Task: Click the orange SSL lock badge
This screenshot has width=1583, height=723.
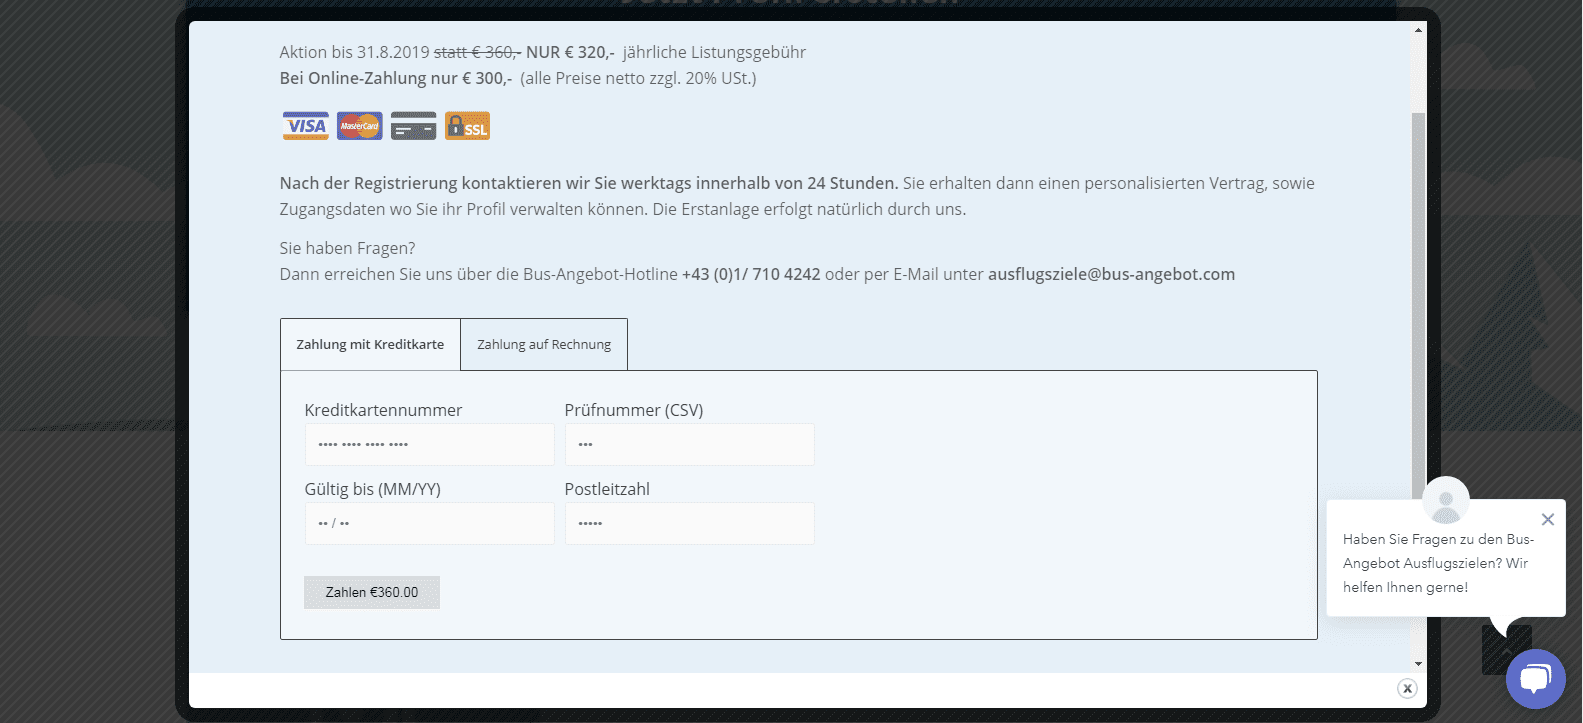Action: pyautogui.click(x=467, y=126)
